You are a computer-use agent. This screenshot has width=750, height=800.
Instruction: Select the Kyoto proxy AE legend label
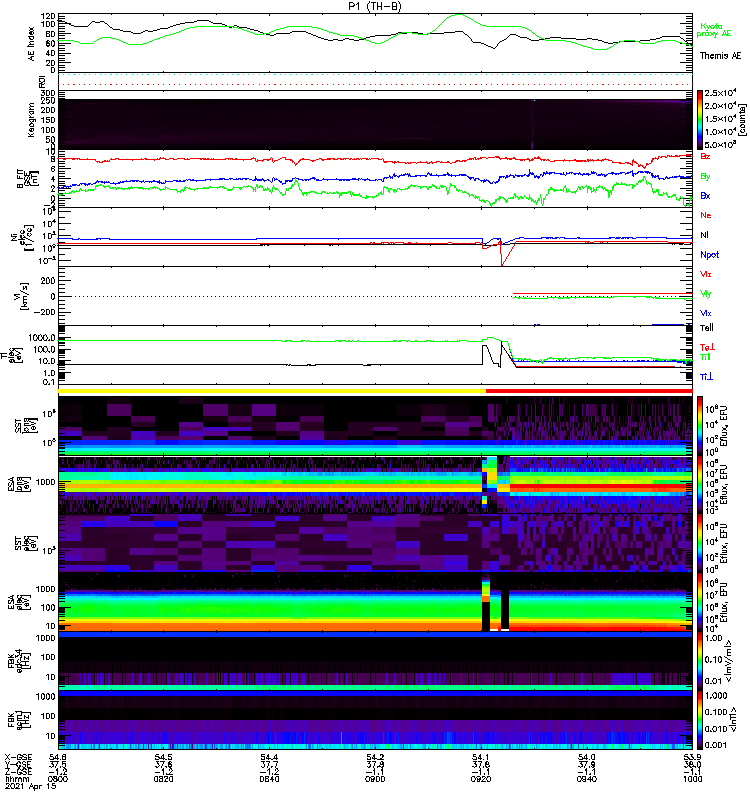[x=713, y=30]
